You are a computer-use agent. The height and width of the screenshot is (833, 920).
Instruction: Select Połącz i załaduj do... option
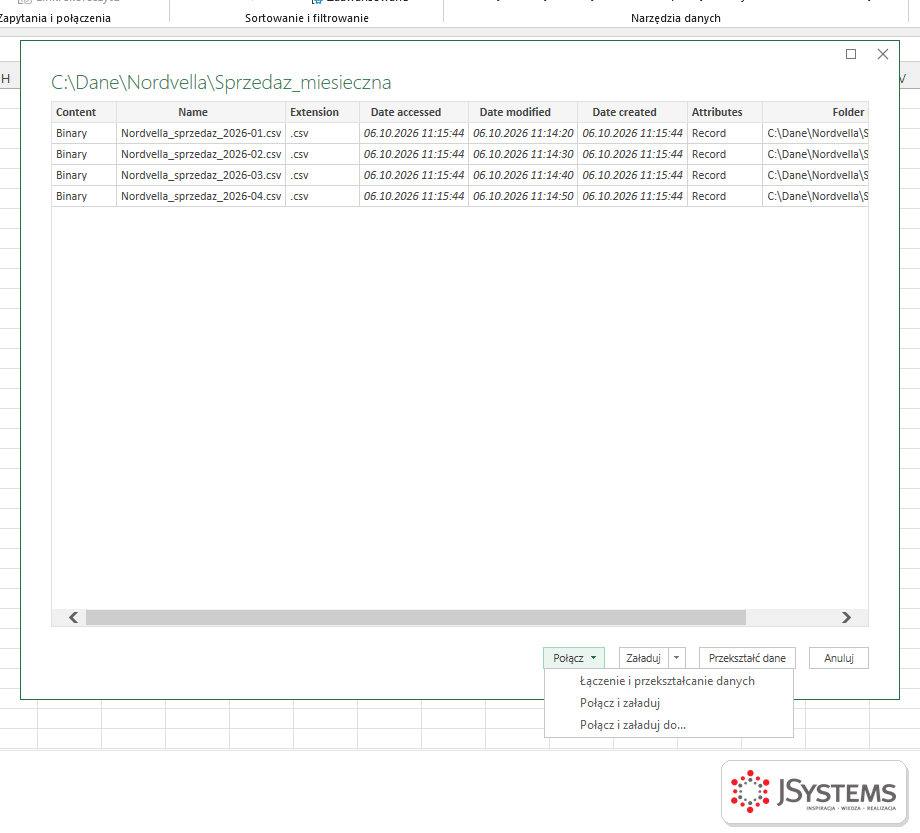coord(632,725)
